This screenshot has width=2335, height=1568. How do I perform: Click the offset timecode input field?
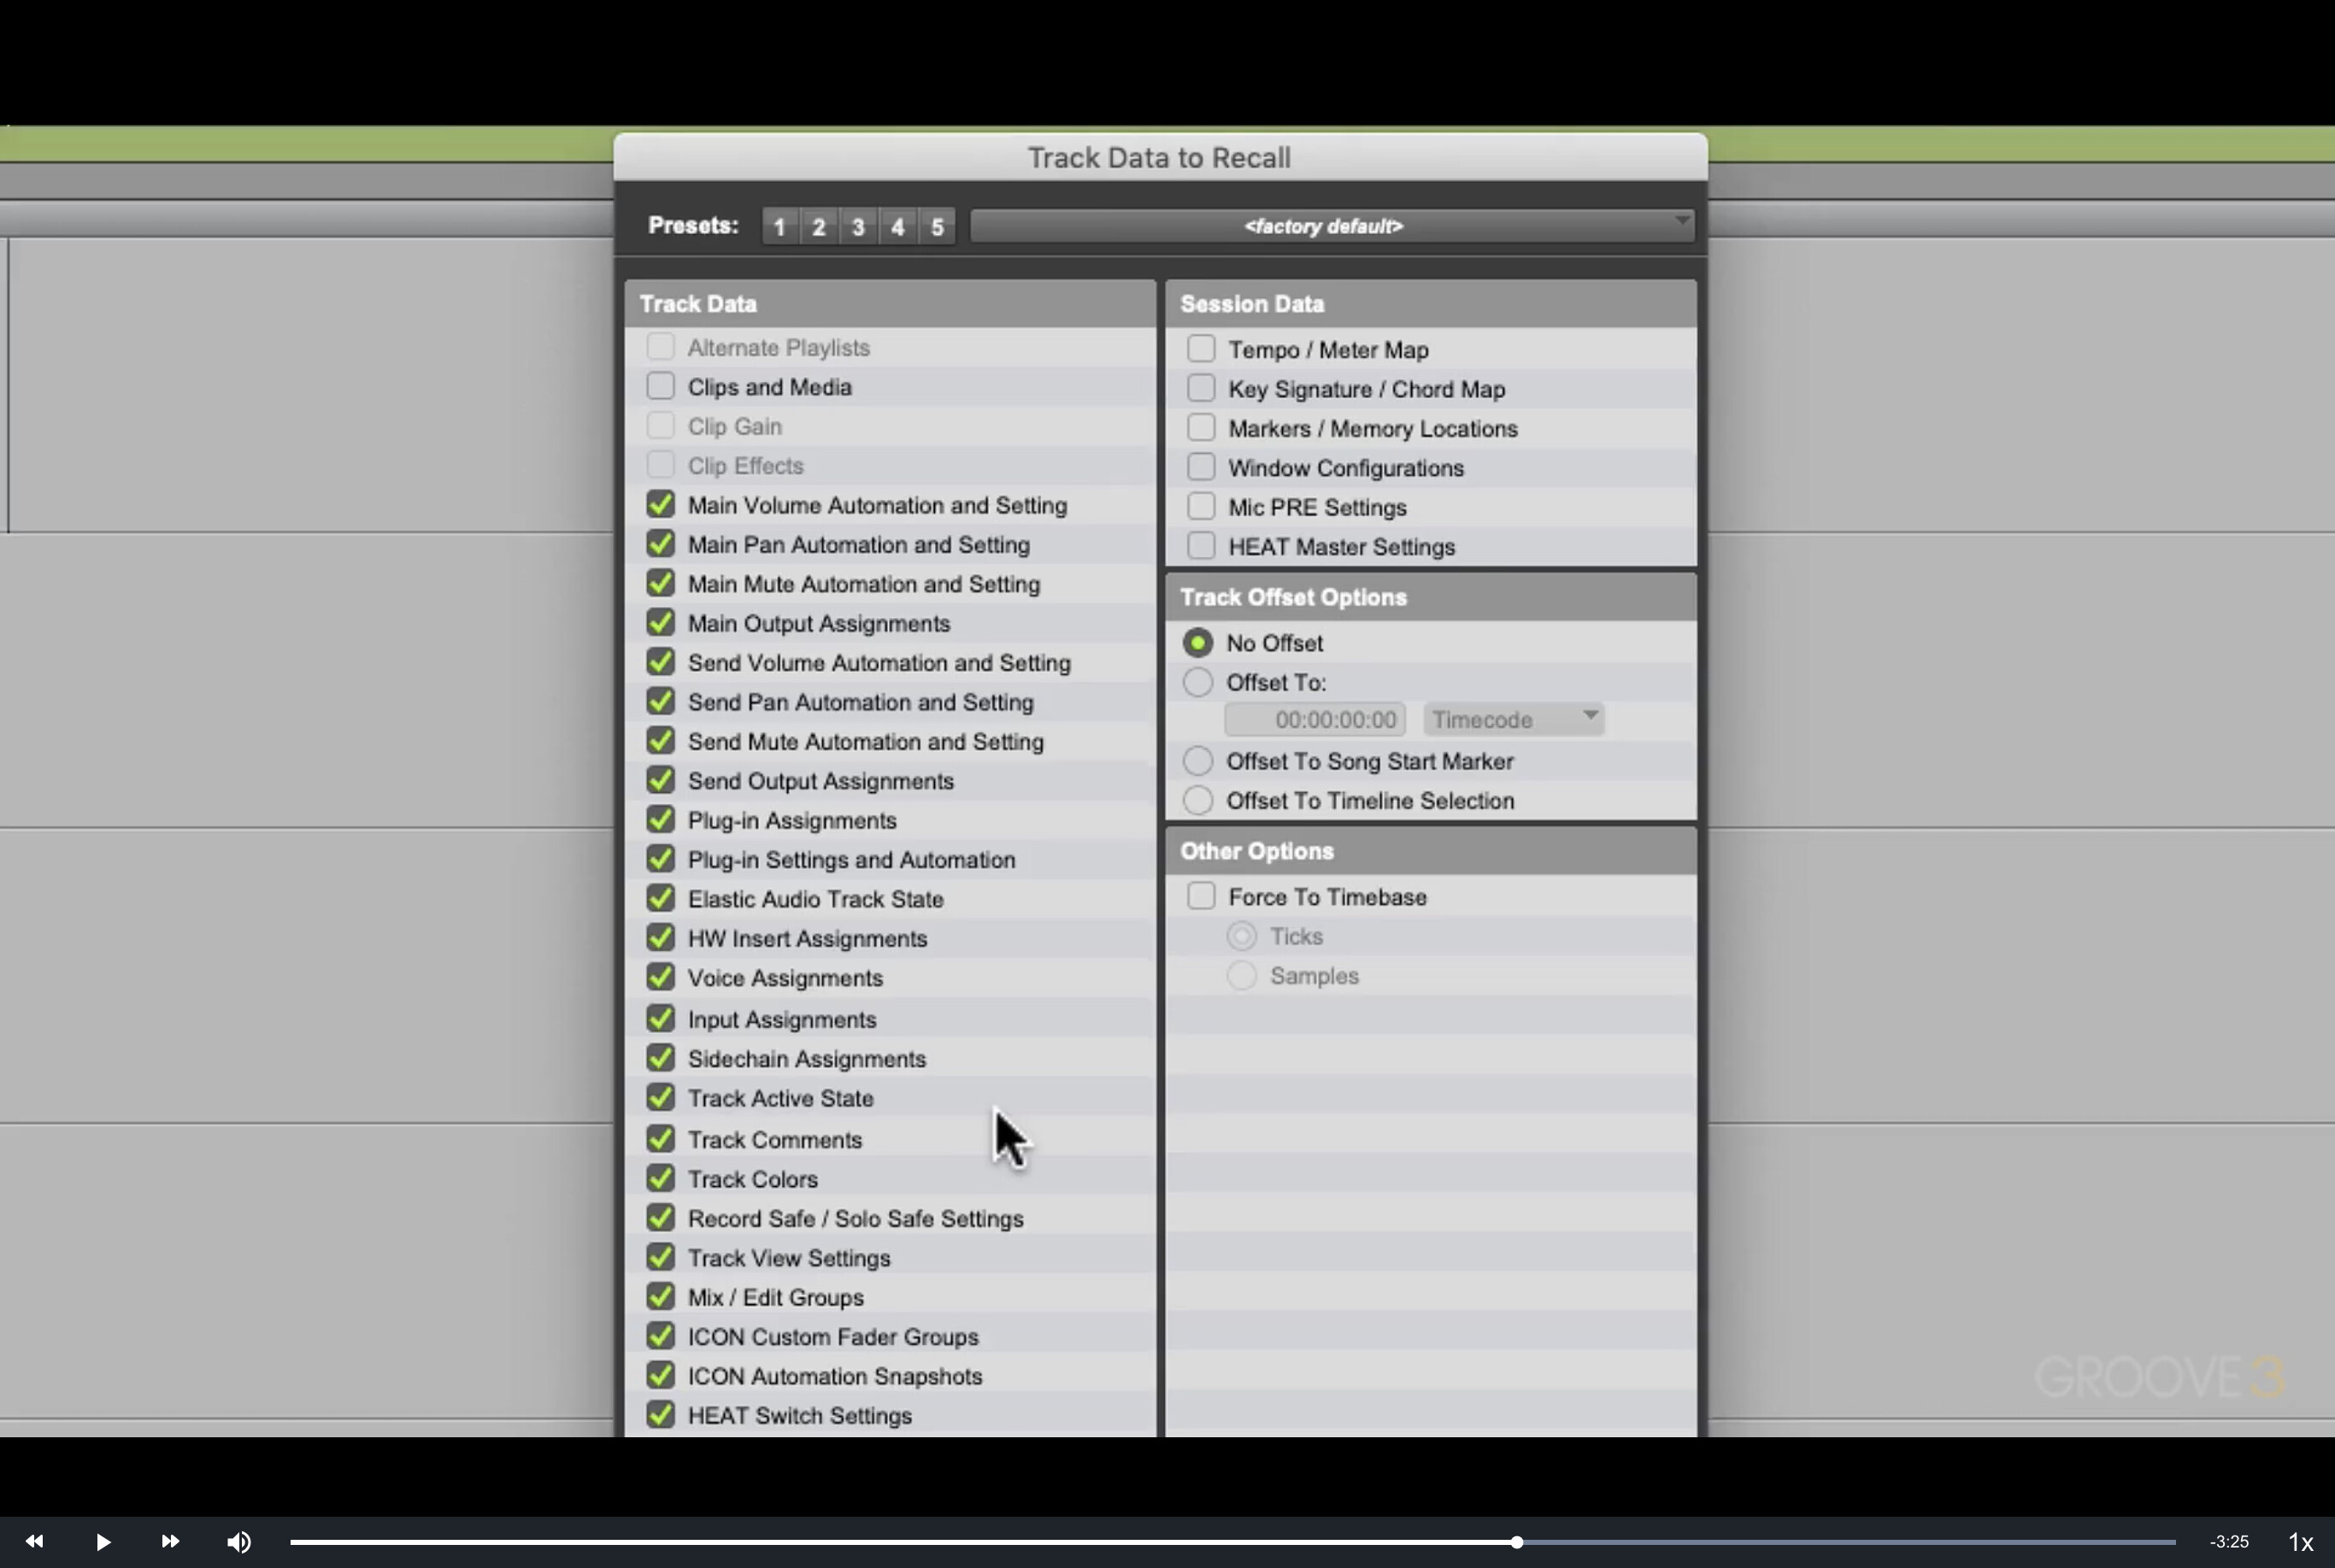pyautogui.click(x=1314, y=719)
